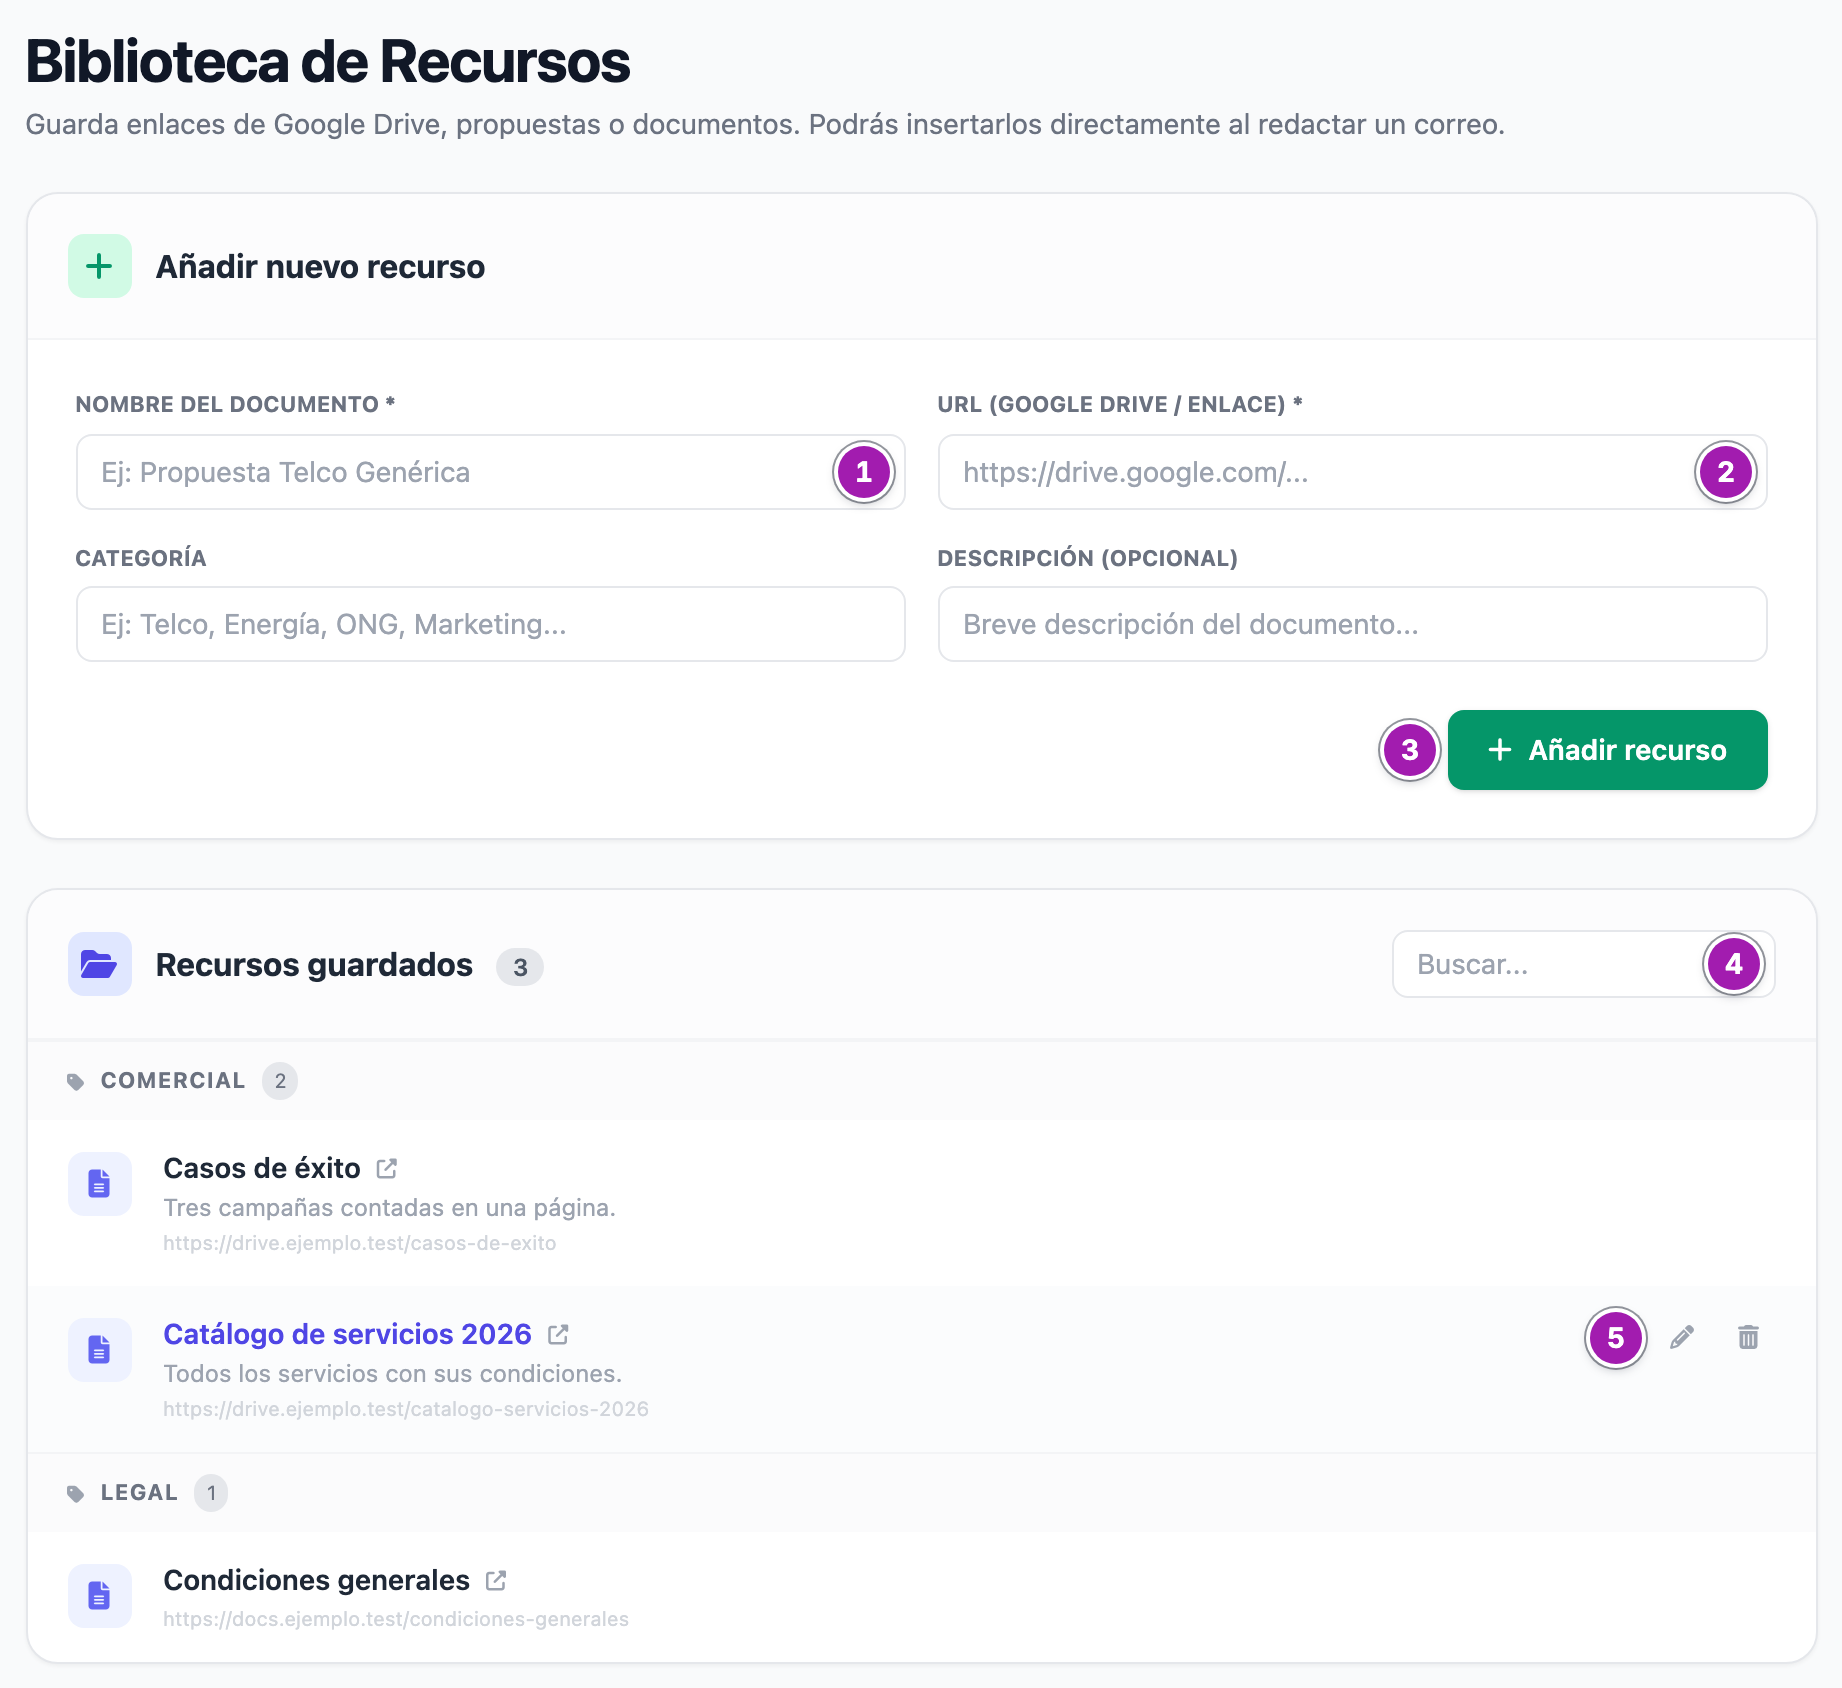
Task: Click the folder icon next to Recursos guardados
Action: point(100,964)
